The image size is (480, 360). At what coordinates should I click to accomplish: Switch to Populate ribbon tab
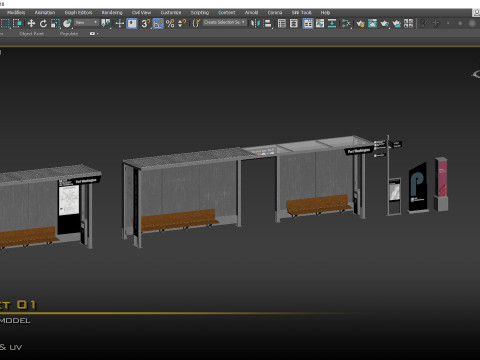point(69,34)
